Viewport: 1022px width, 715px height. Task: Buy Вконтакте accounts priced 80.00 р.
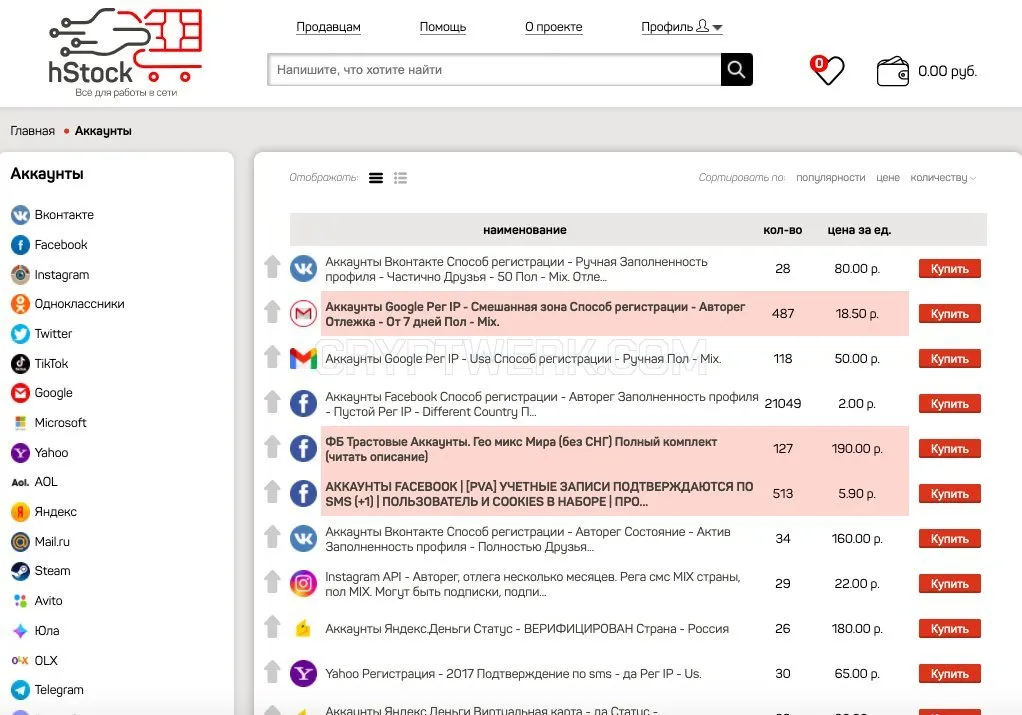click(950, 269)
